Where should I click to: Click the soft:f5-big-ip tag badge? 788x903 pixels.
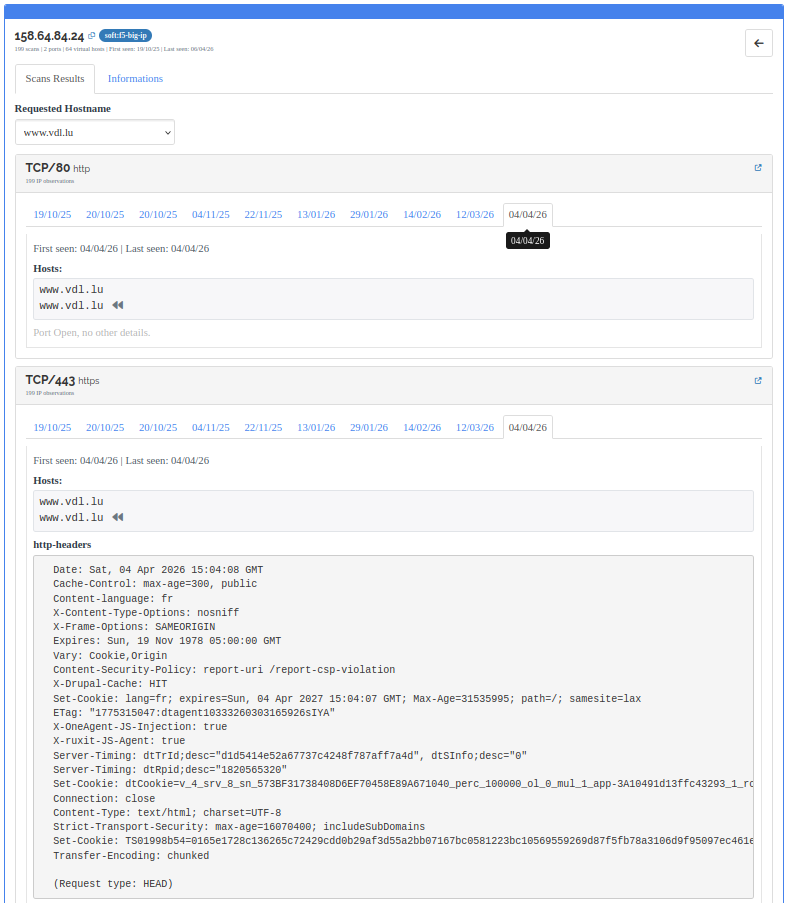(125, 36)
